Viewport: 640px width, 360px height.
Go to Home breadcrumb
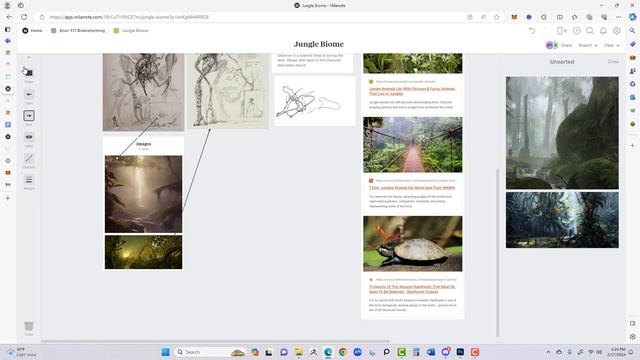click(x=32, y=31)
